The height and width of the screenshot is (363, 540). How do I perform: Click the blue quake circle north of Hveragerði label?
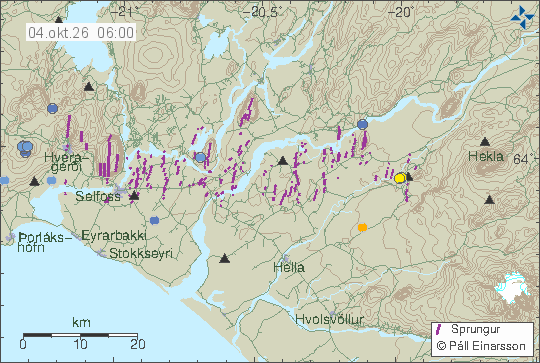52,108
